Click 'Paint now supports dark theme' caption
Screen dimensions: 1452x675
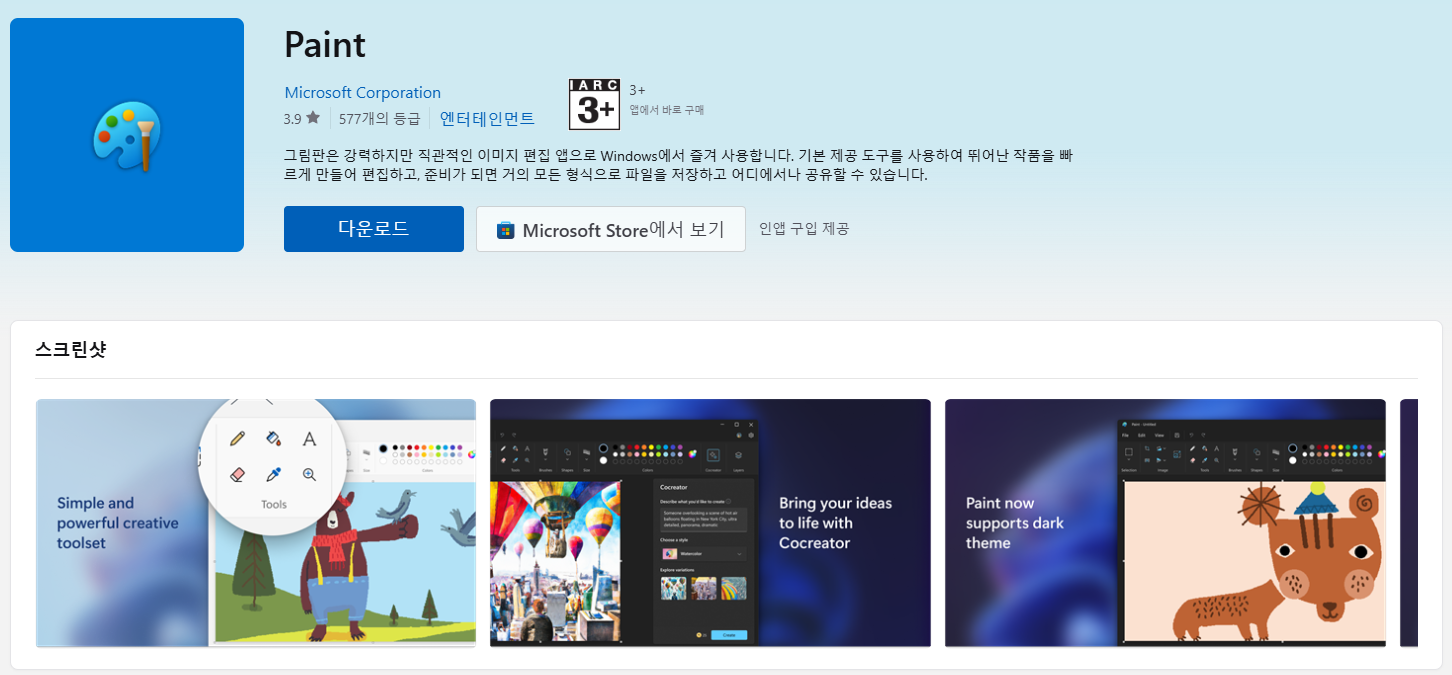click(1015, 523)
